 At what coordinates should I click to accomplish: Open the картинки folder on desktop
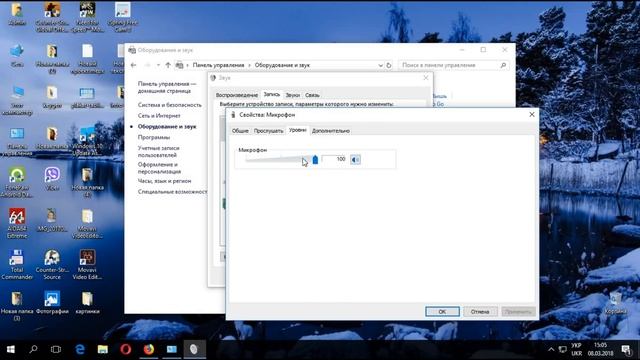87,302
